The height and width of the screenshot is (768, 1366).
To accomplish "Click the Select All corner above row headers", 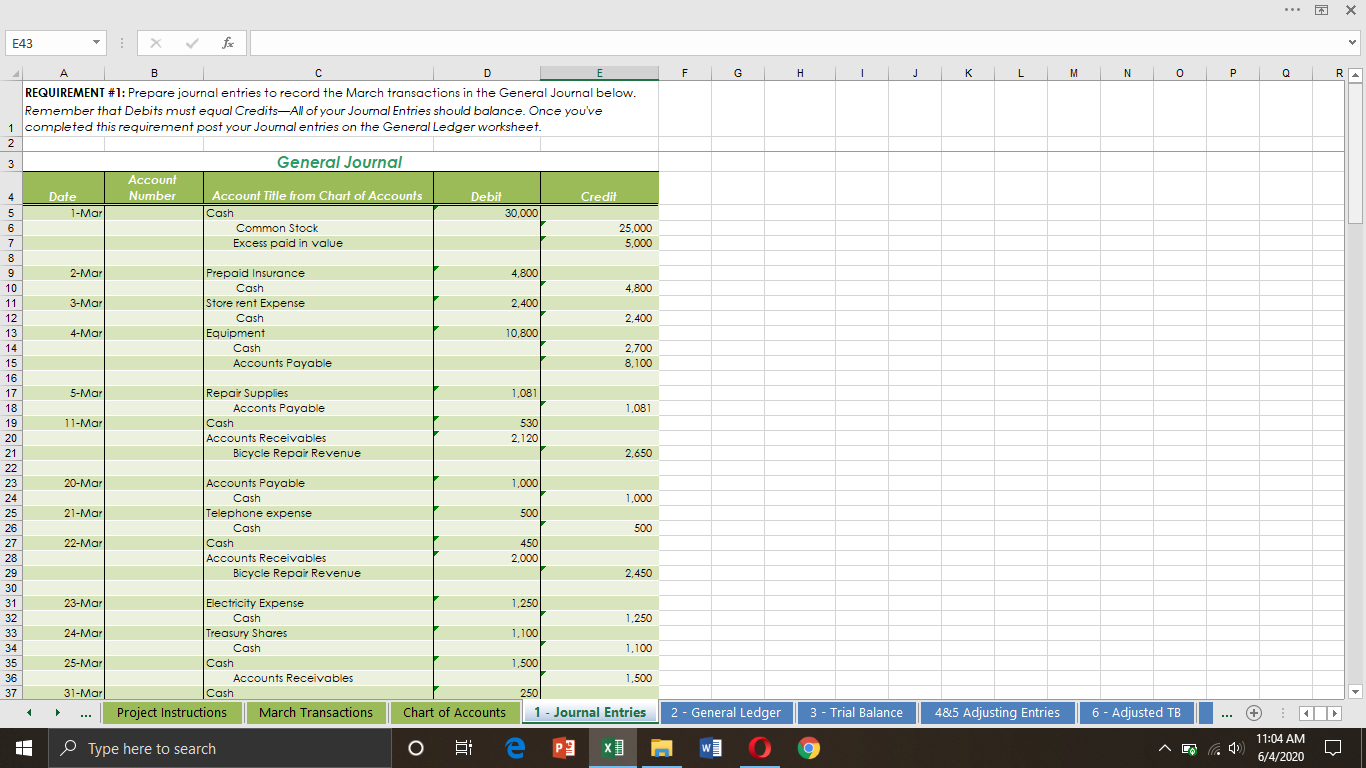I will point(14,72).
